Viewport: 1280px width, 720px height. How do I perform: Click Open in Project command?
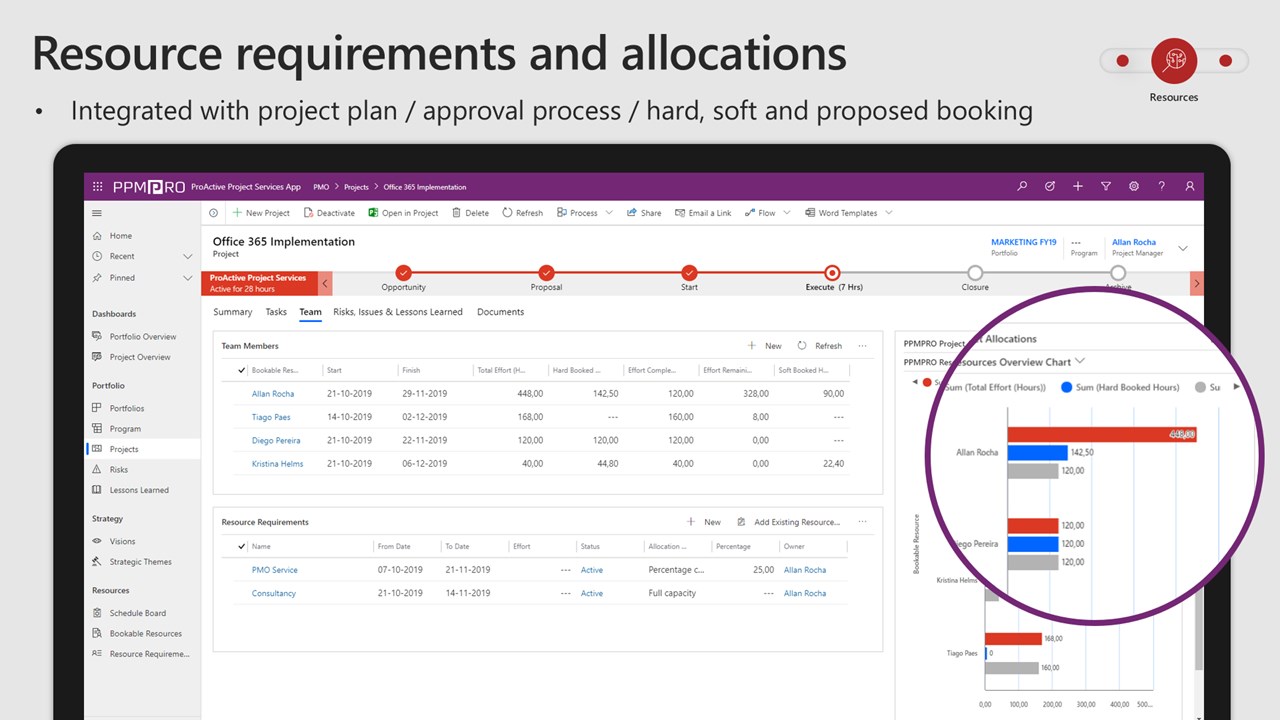pos(403,213)
